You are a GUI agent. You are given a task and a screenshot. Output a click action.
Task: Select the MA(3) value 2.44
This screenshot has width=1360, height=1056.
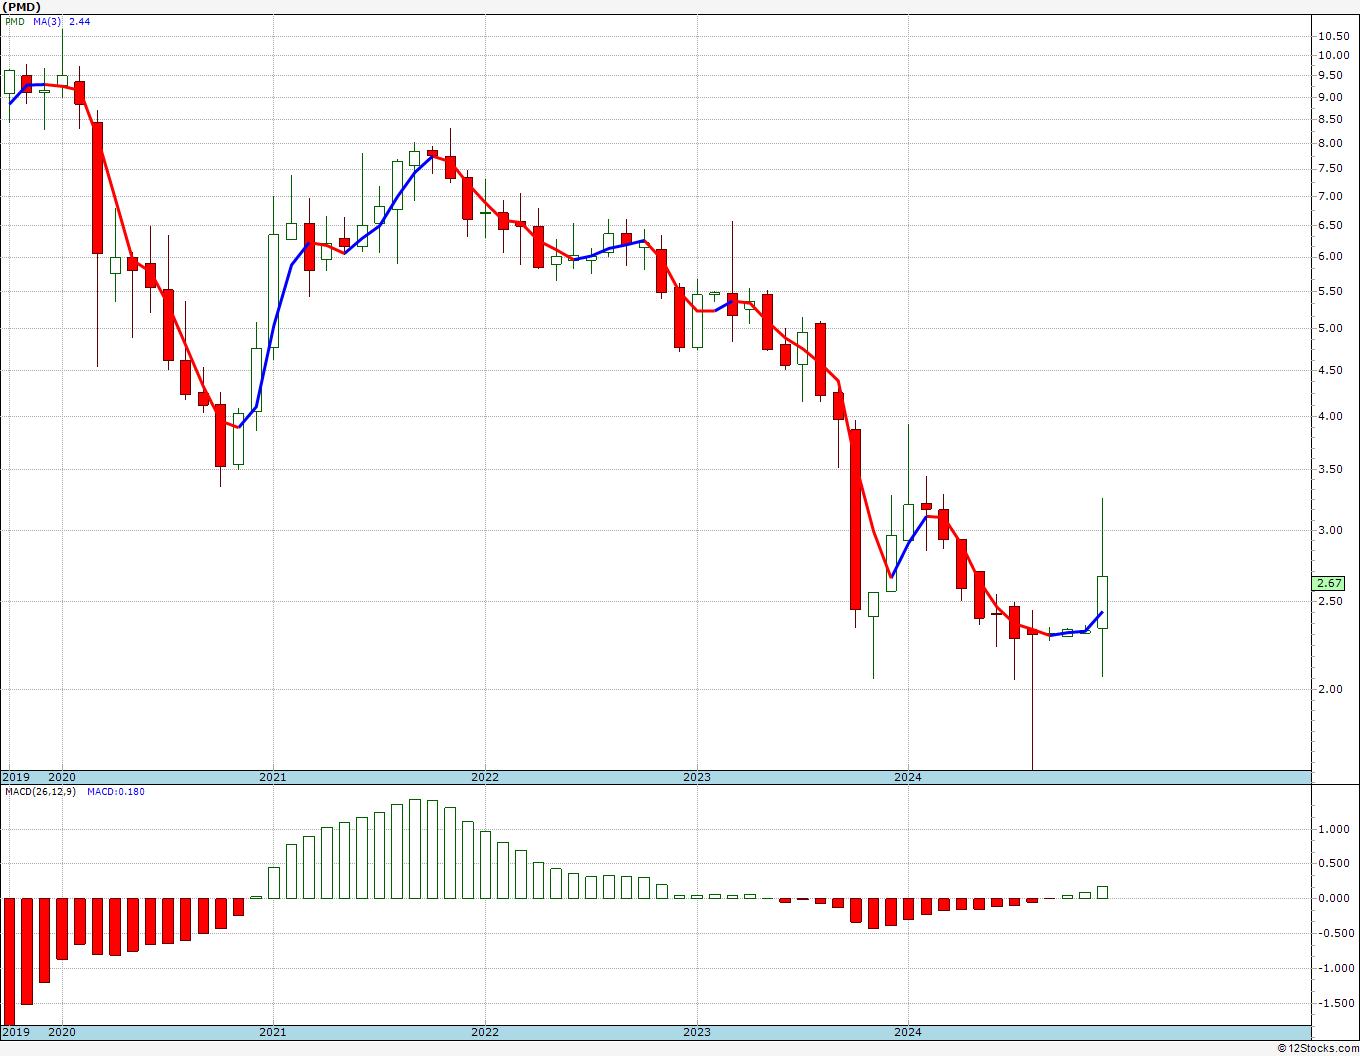(79, 21)
